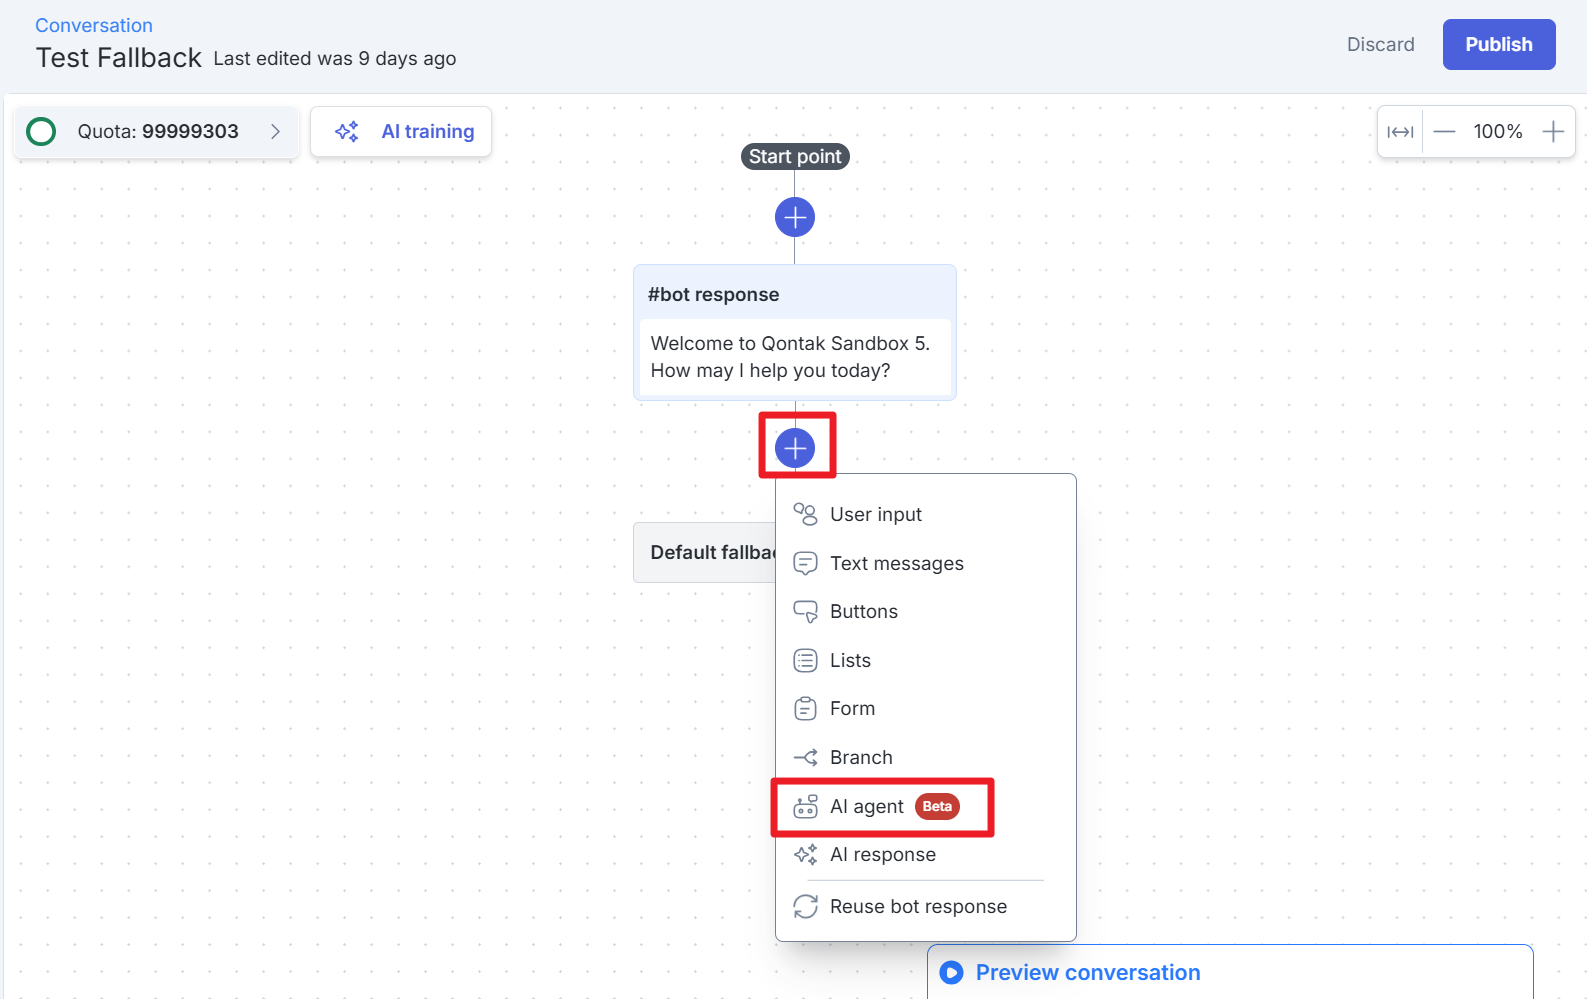Viewport: 1587px width, 999px height.
Task: Click the AI training sparkle icon
Action: click(x=347, y=132)
